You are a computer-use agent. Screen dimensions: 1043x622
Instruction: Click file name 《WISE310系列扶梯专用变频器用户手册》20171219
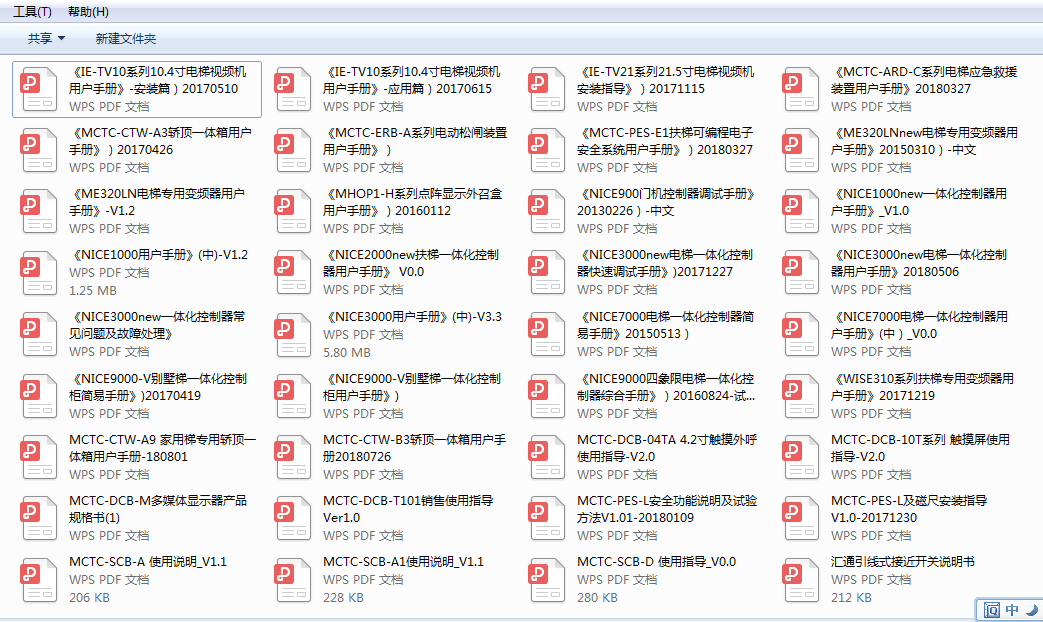[x=923, y=387]
